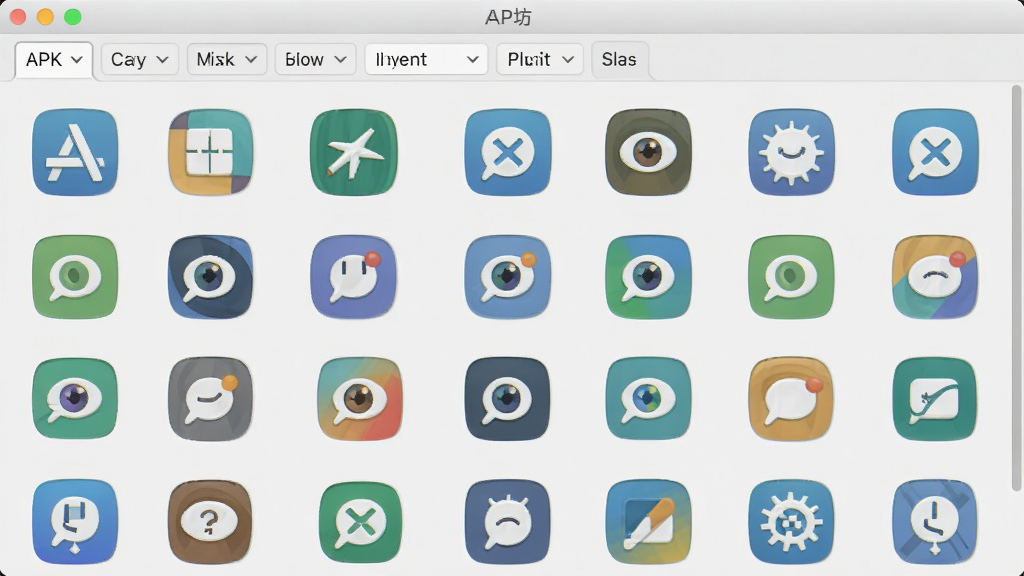Click the eye icon on olive-brown background
The height and width of the screenshot is (576, 1024).
point(648,152)
